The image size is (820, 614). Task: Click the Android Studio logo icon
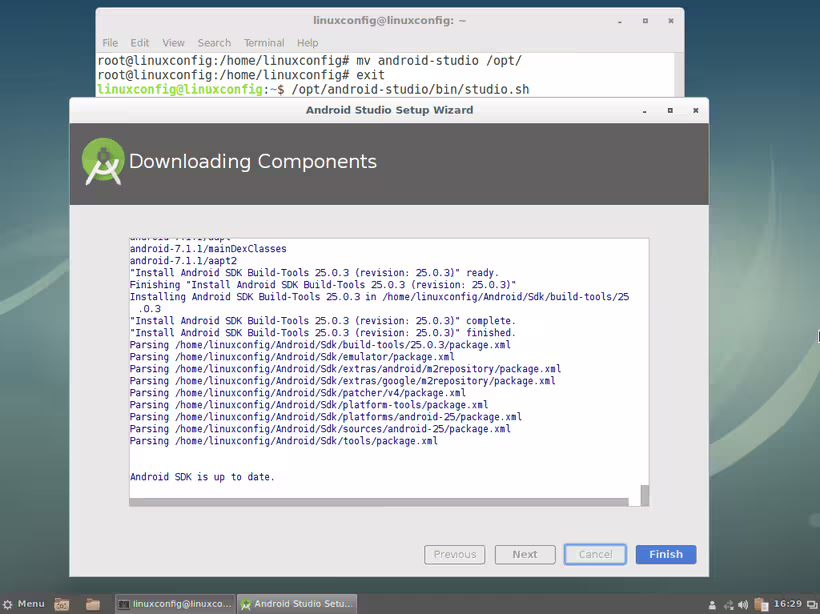coord(103,161)
